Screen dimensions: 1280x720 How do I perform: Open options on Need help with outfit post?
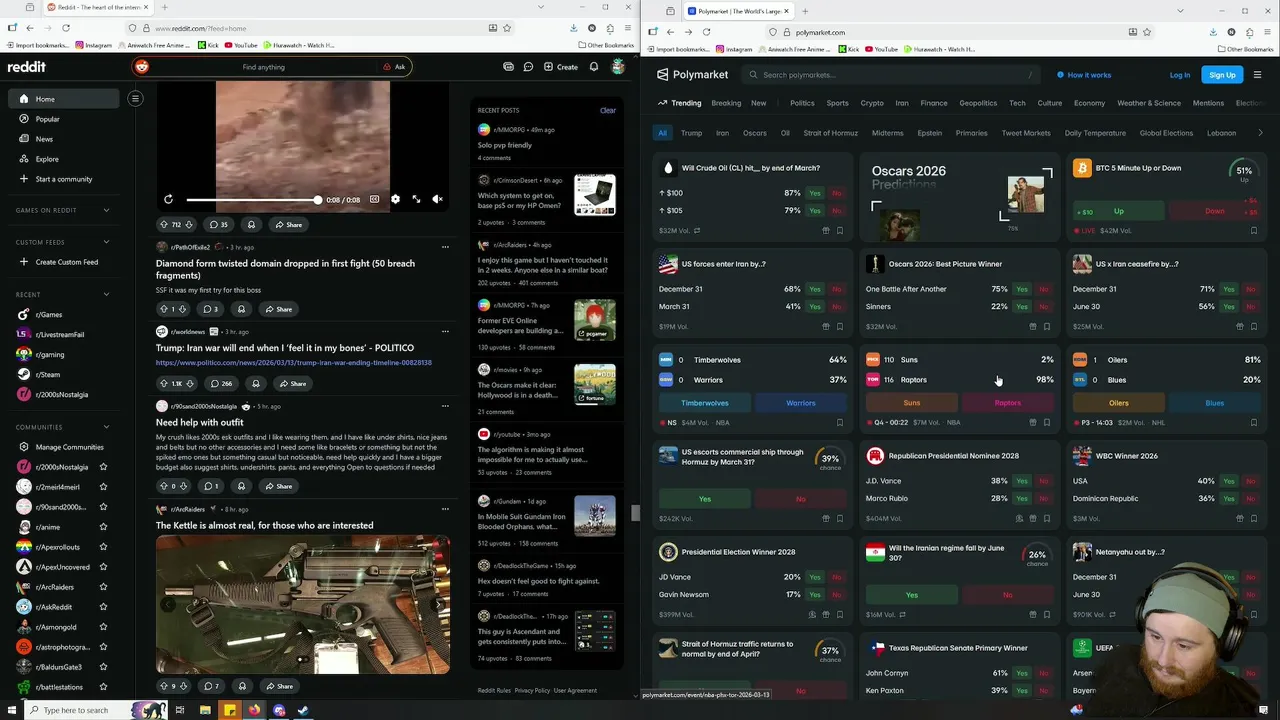(x=445, y=406)
